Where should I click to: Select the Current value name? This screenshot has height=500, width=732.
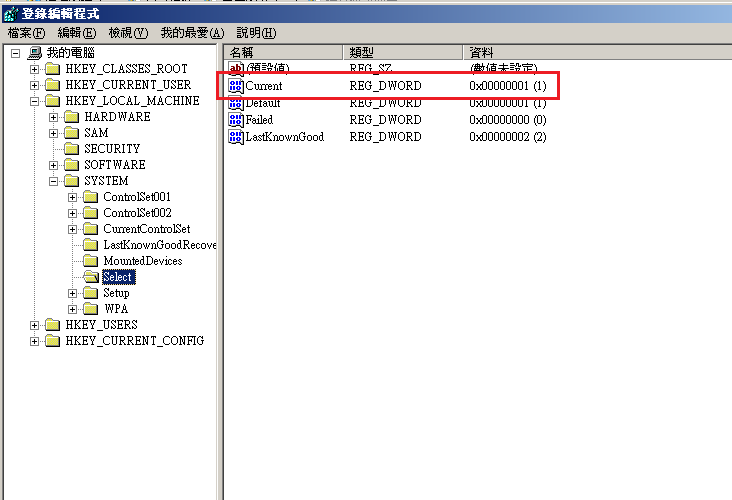click(264, 86)
